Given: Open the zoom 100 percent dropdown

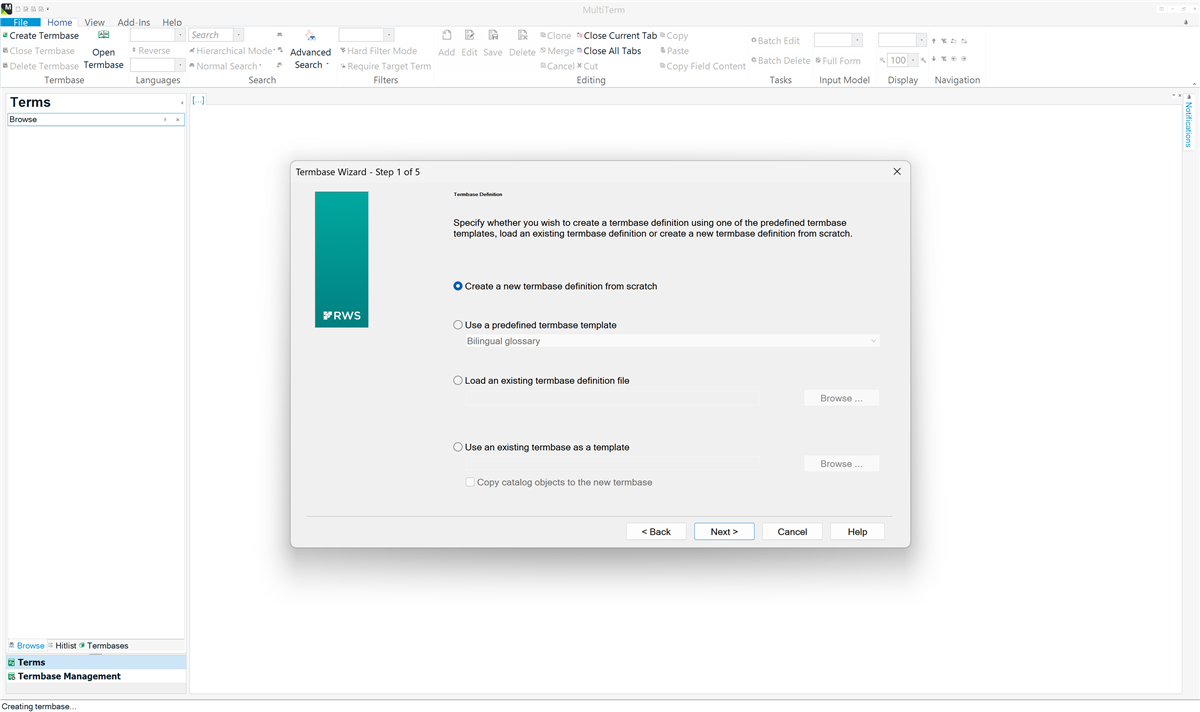Looking at the screenshot, I should click(x=912, y=60).
